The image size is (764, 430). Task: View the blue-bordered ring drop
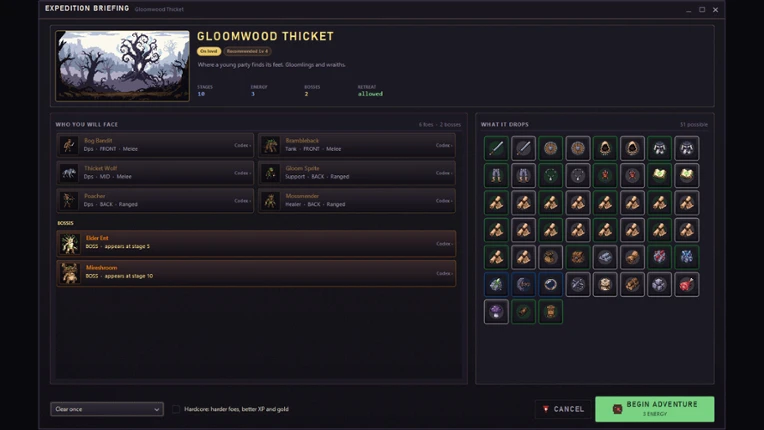pyautogui.click(x=551, y=284)
